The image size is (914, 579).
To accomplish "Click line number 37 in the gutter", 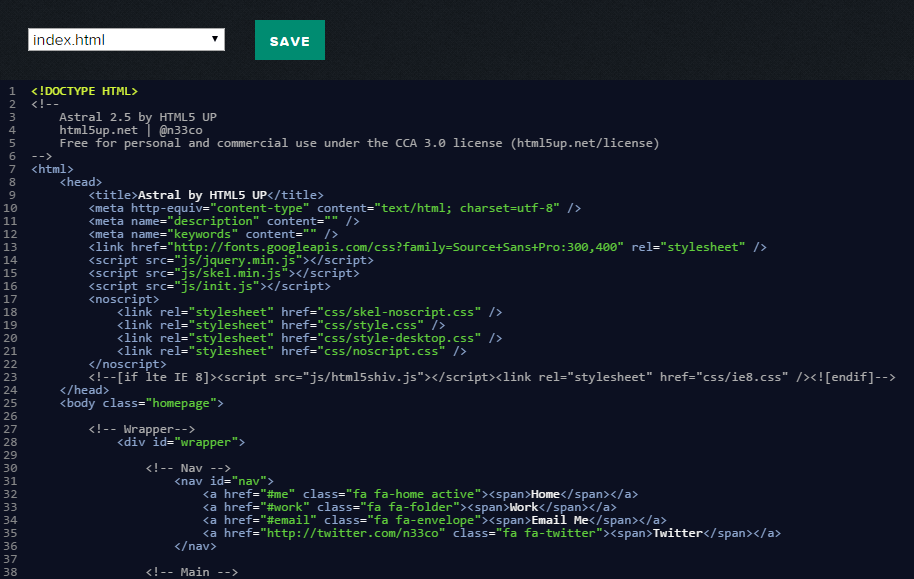I will tap(10, 559).
